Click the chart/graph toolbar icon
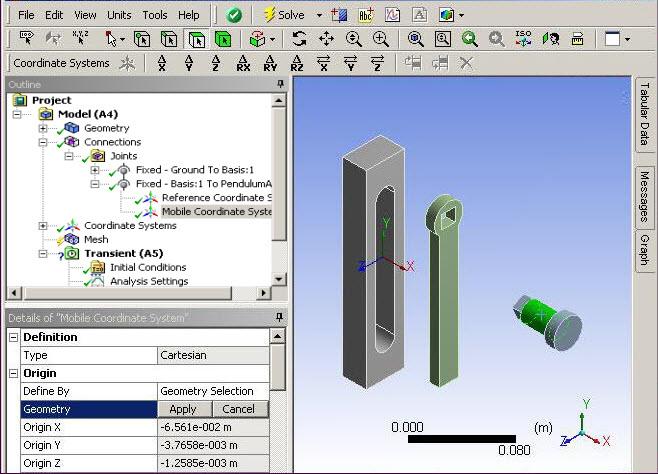 point(392,15)
